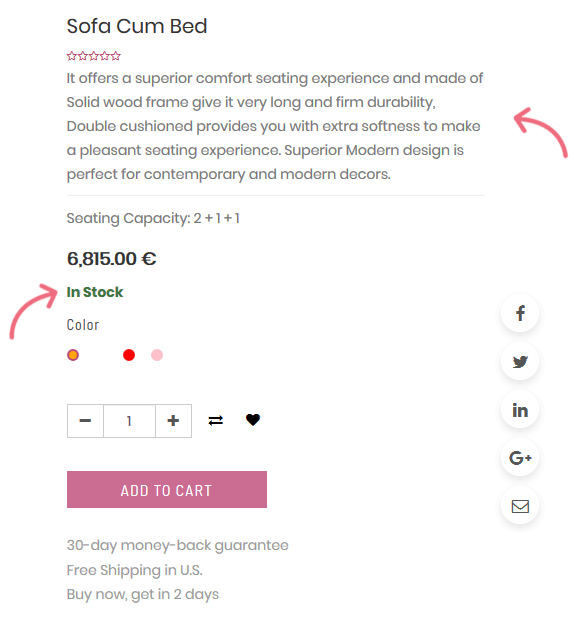Viewport: 582px width, 621px height.
Task: Increase quantity with plus button
Action: coord(173,421)
